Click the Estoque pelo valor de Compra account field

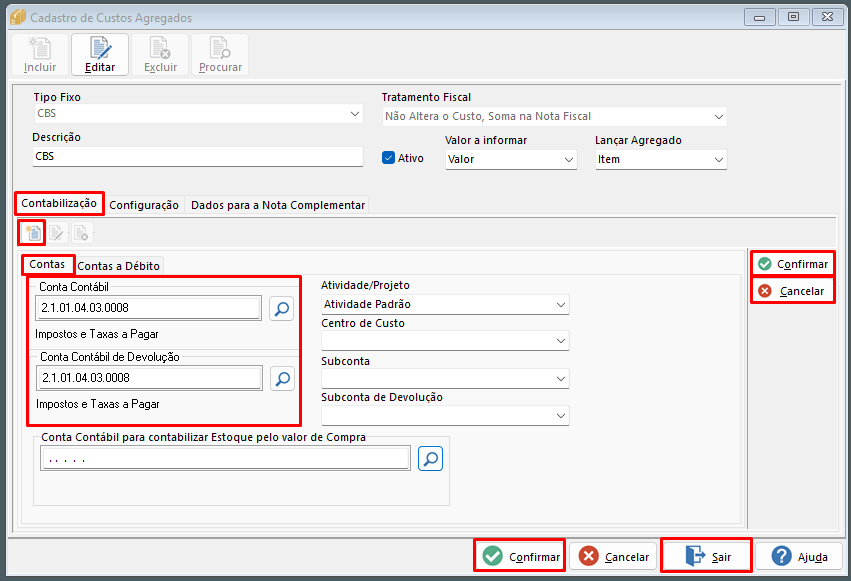pyautogui.click(x=225, y=458)
